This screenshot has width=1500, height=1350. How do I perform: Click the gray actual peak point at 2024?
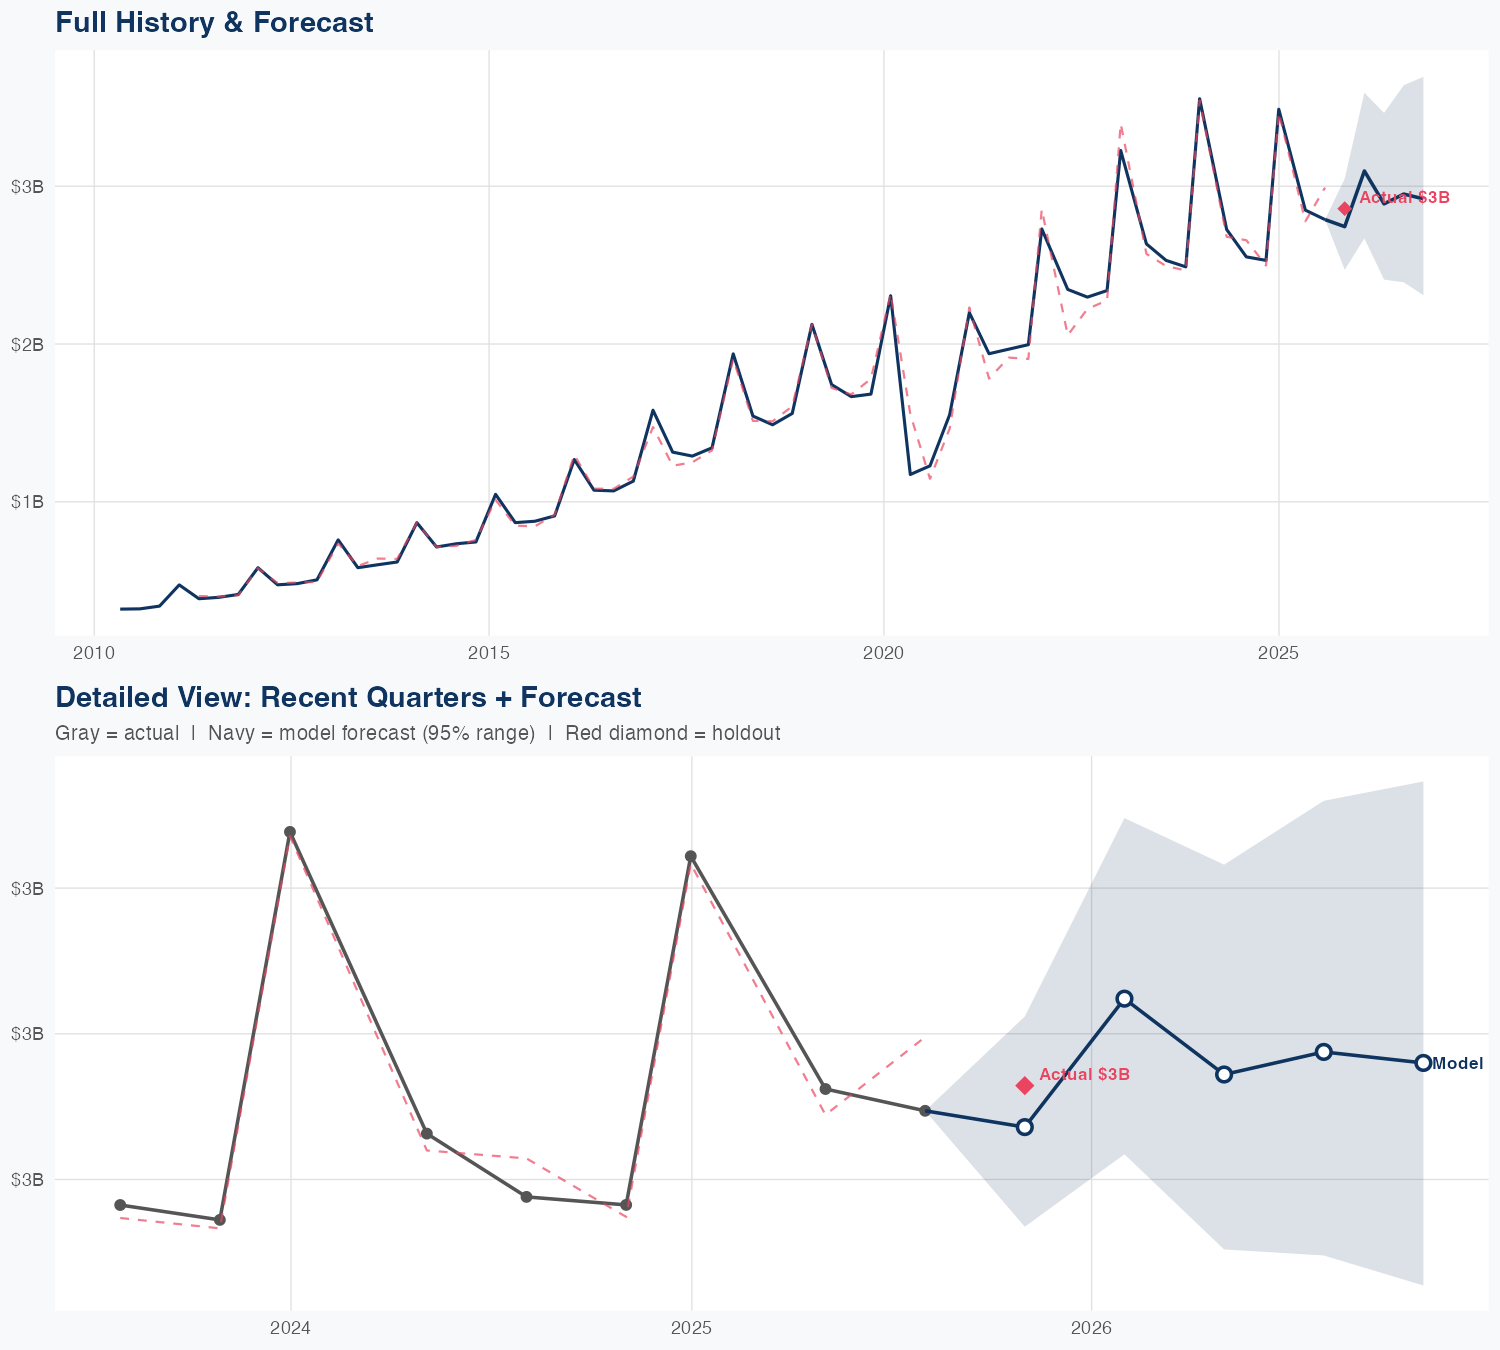(290, 832)
